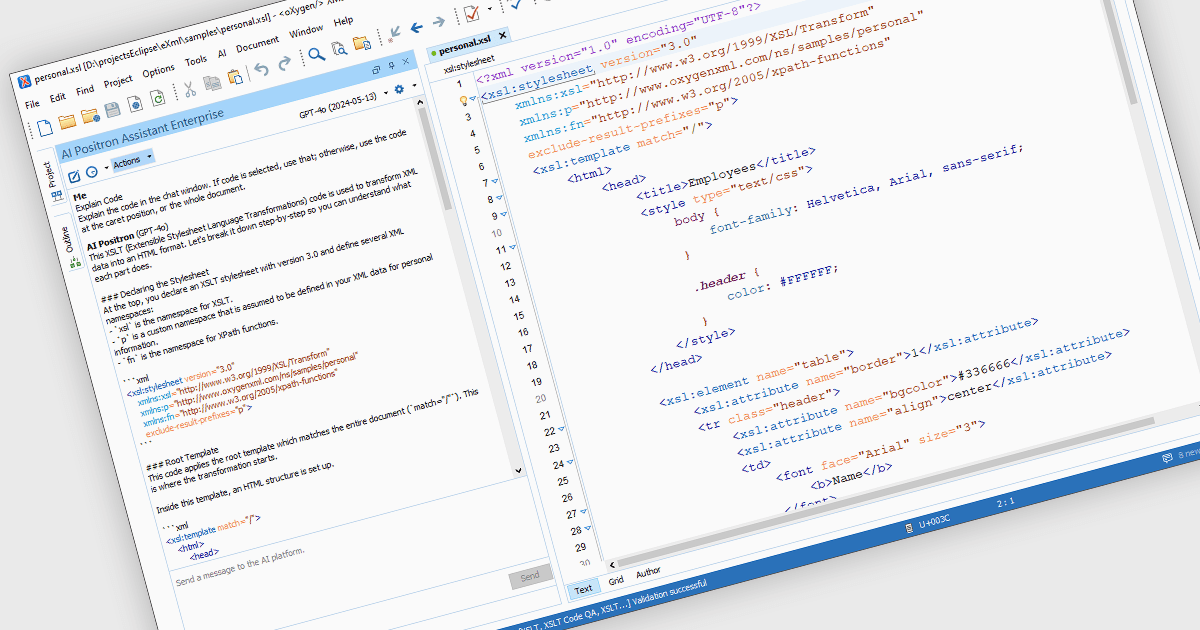Screen dimensions: 1200x630
Task: Switch to the Author editing mode tab
Action: pos(648,572)
